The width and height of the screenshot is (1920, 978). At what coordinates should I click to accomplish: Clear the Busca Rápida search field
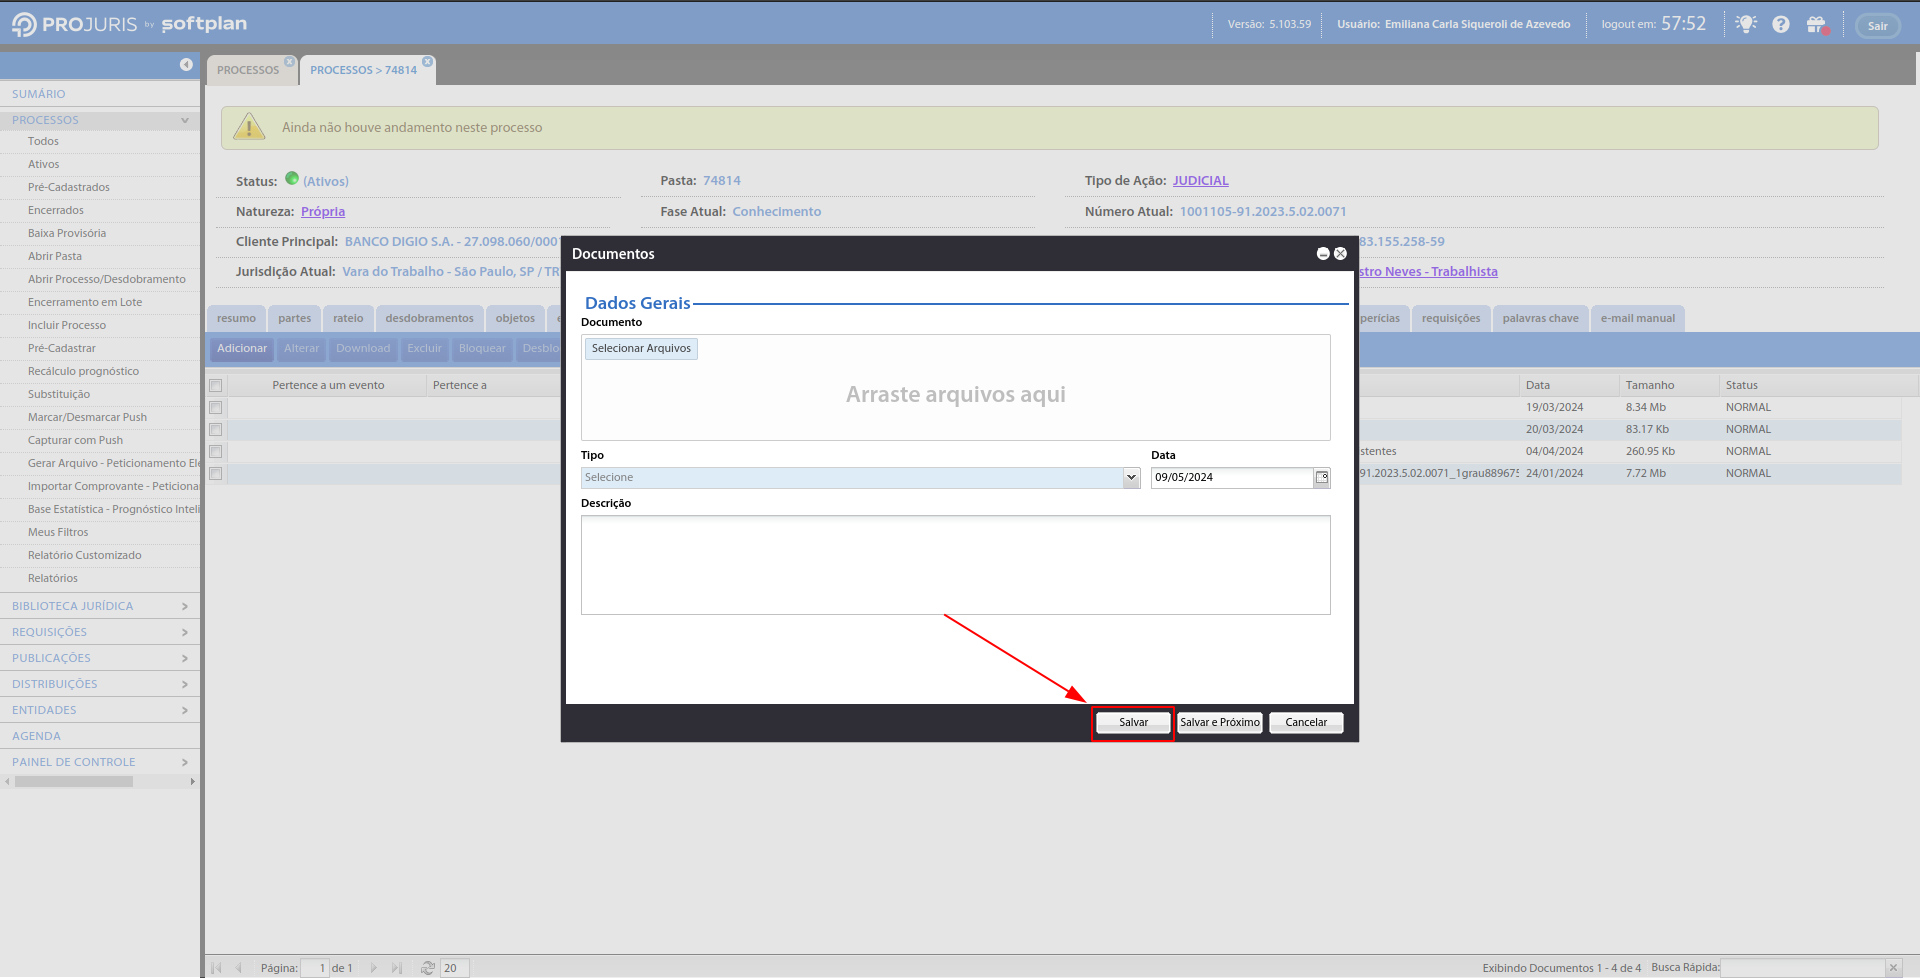(x=1893, y=968)
